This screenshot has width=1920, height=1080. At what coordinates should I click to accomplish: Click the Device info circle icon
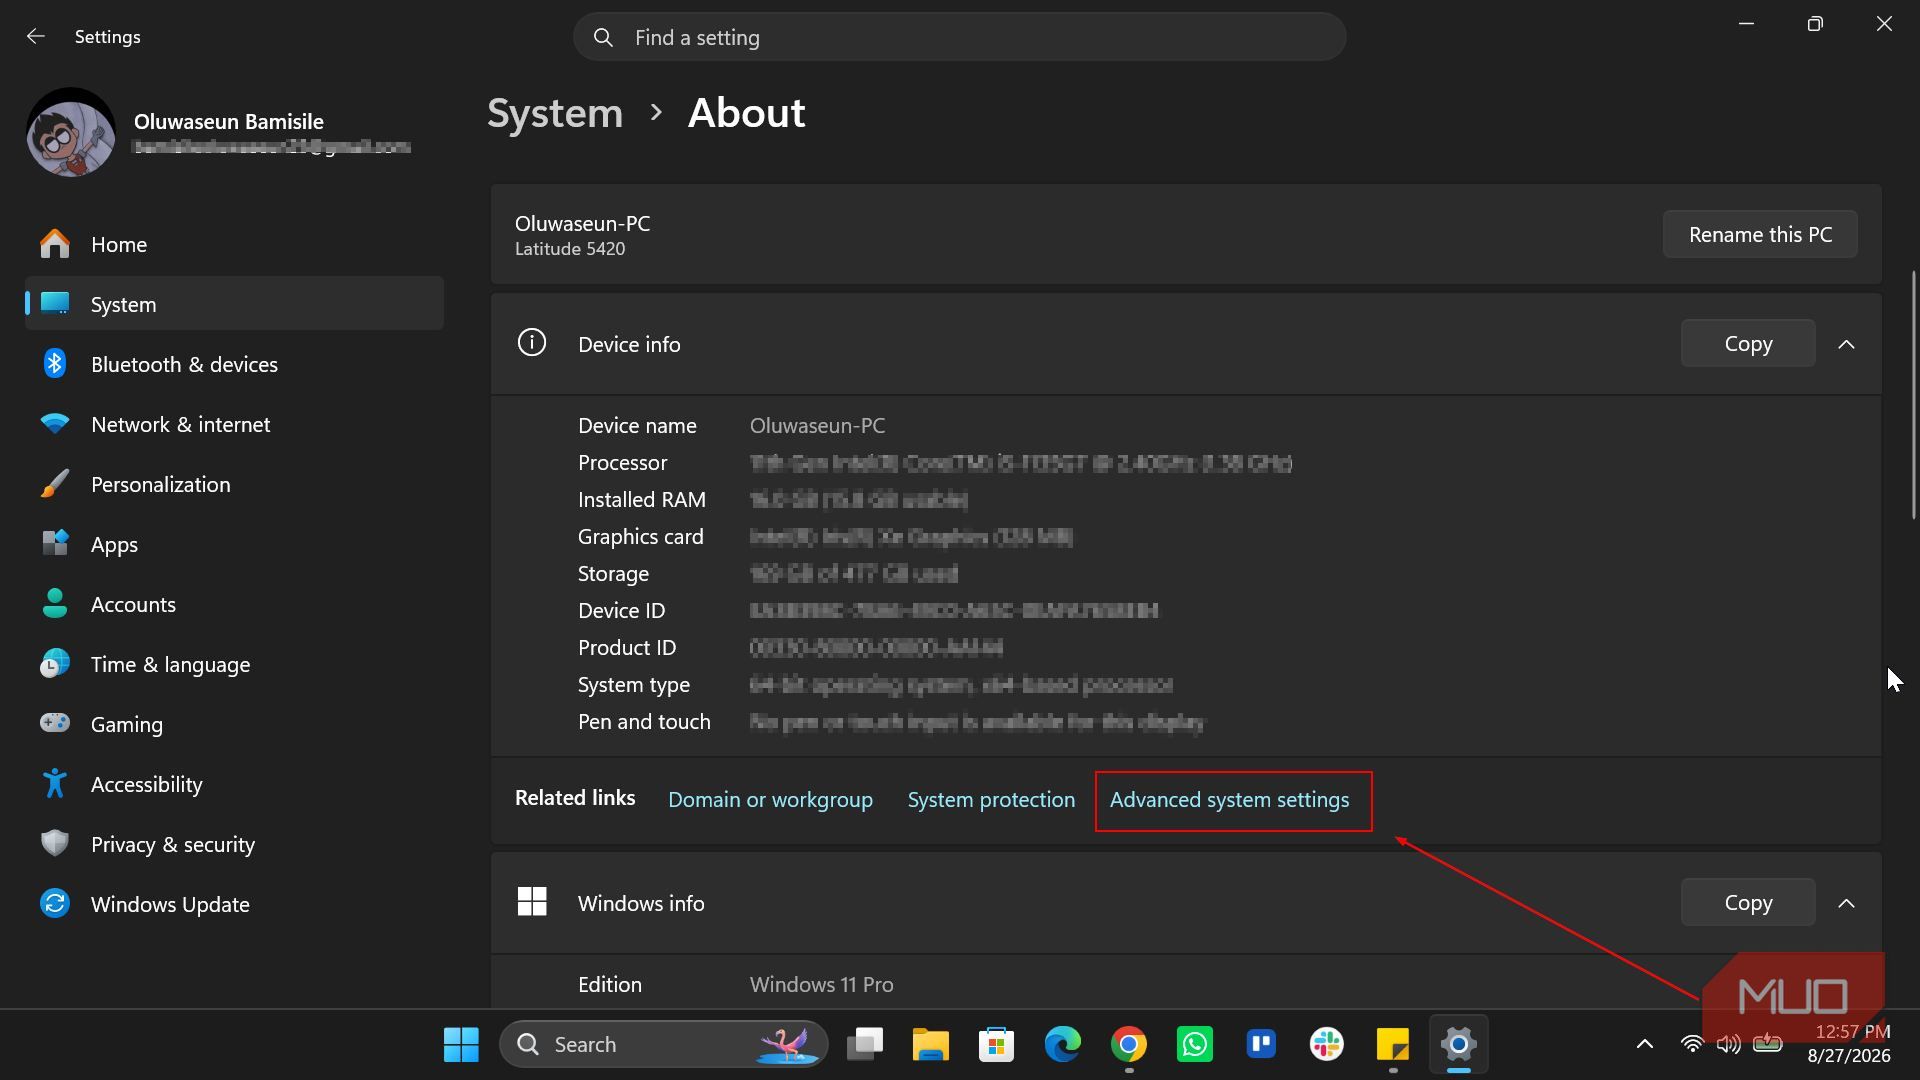click(532, 343)
